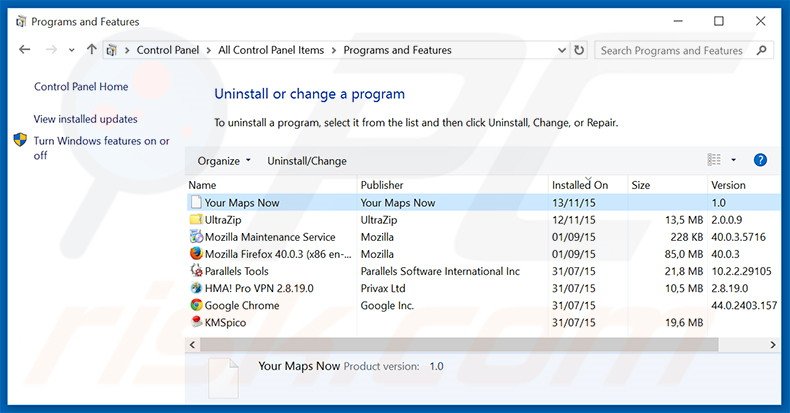The height and width of the screenshot is (413, 790).
Task: Go to Control Panel Home
Action: click(81, 87)
